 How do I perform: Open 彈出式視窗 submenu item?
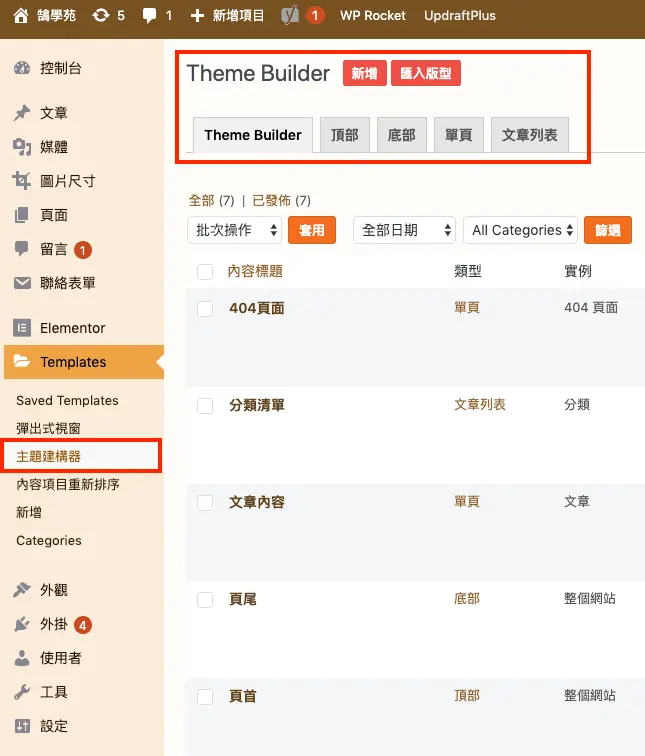48,428
